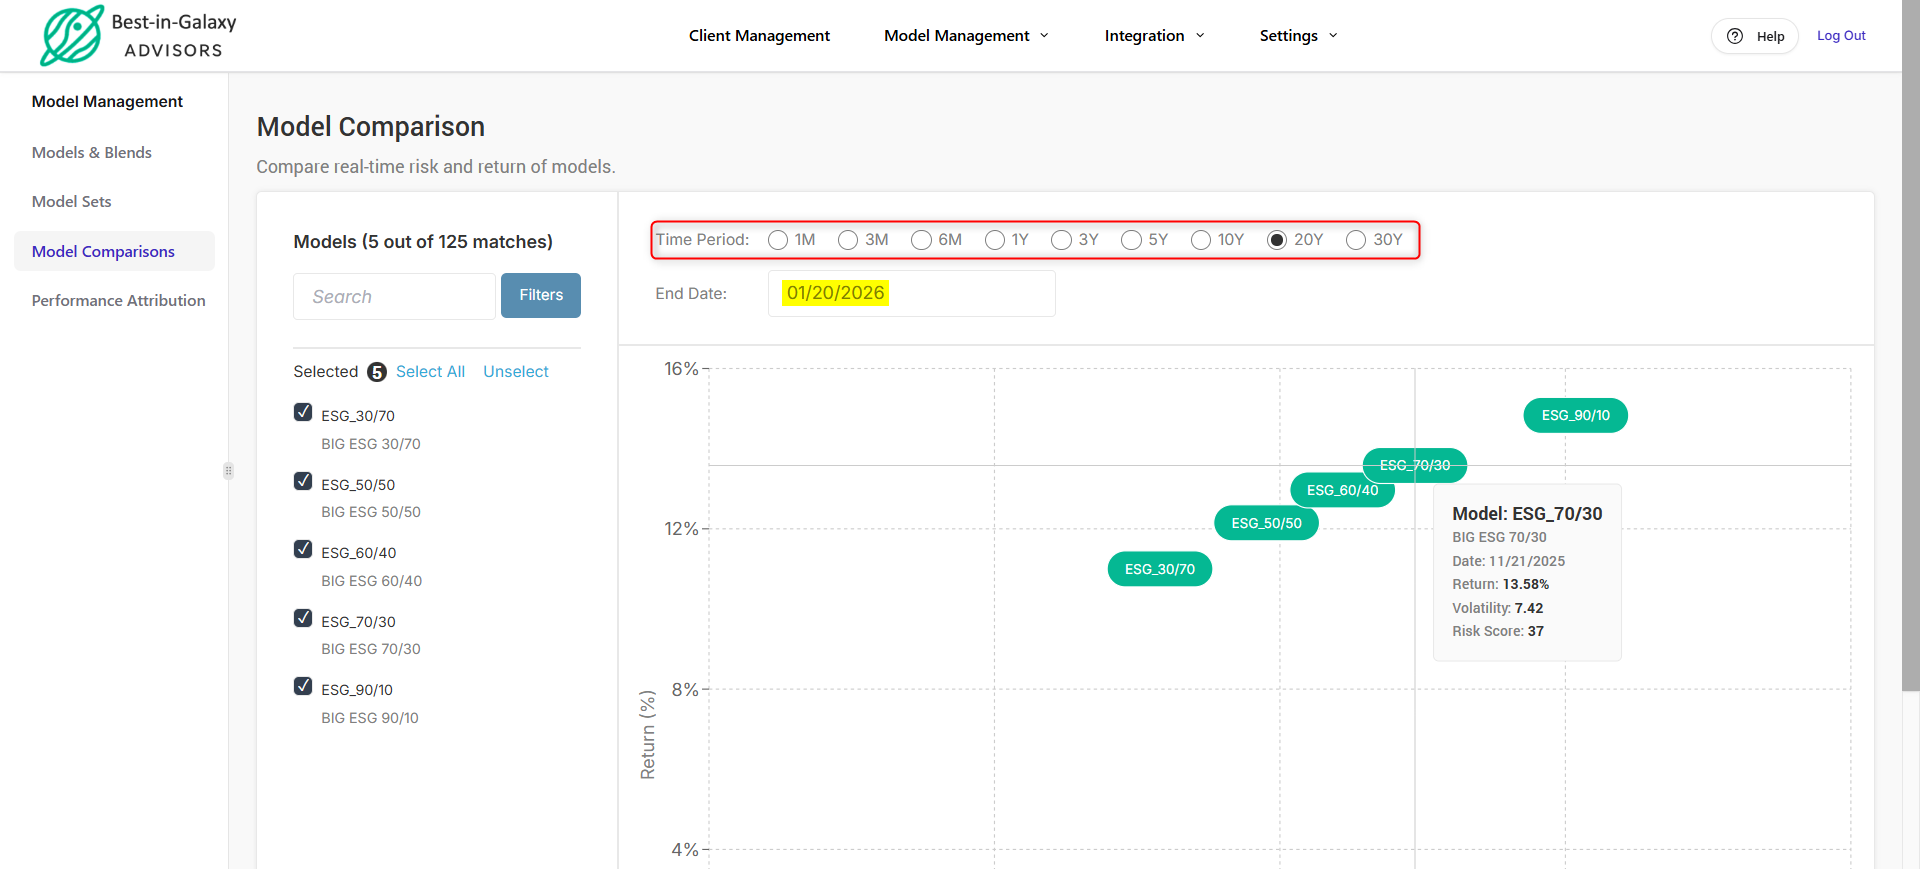
Task: Click the models Search input field
Action: (x=394, y=296)
